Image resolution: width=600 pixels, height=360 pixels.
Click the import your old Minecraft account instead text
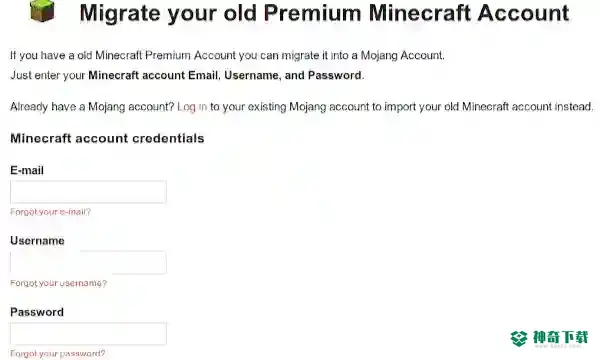point(489,107)
